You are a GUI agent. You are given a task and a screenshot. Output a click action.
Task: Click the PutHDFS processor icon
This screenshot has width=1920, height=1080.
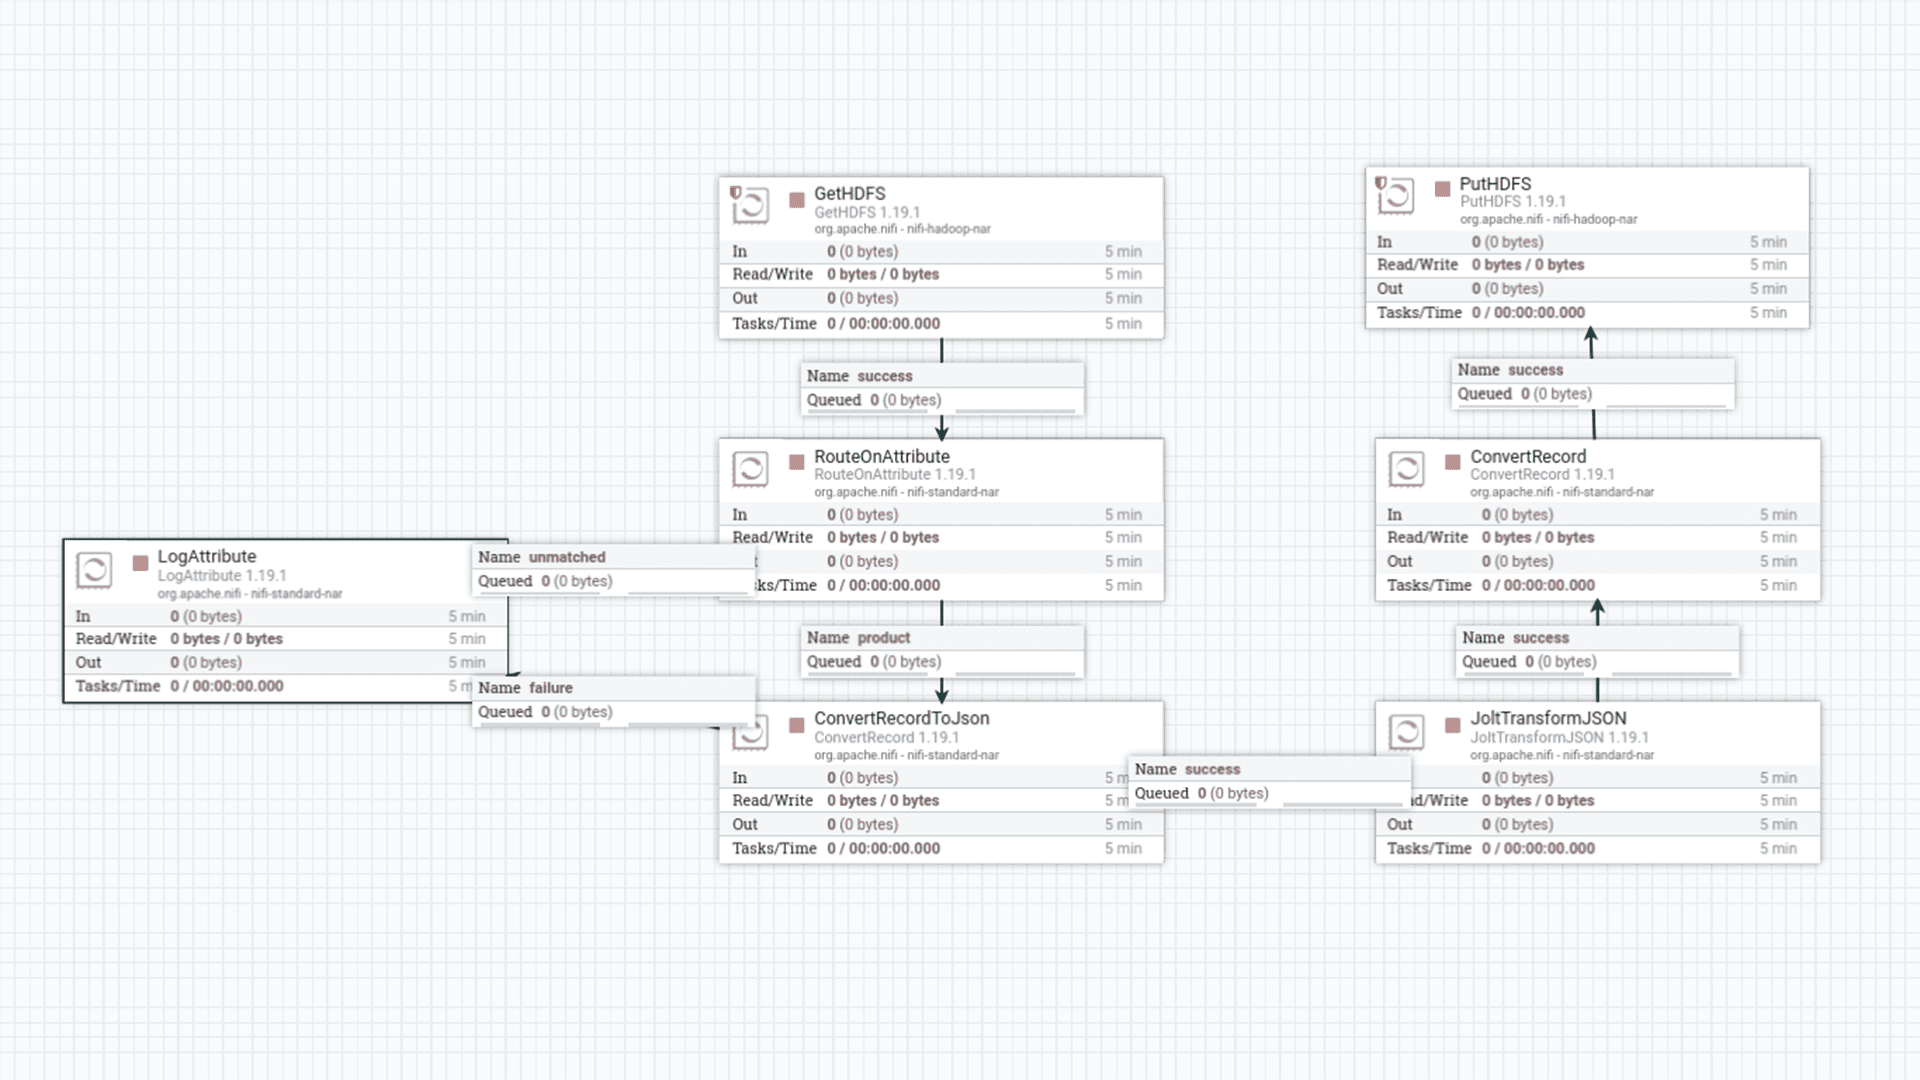[x=1395, y=195]
